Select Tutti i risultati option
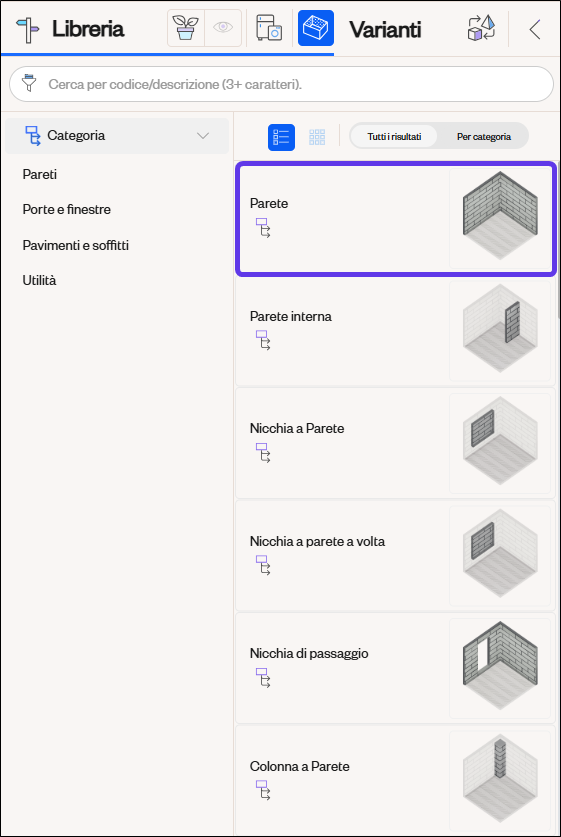 tap(394, 137)
